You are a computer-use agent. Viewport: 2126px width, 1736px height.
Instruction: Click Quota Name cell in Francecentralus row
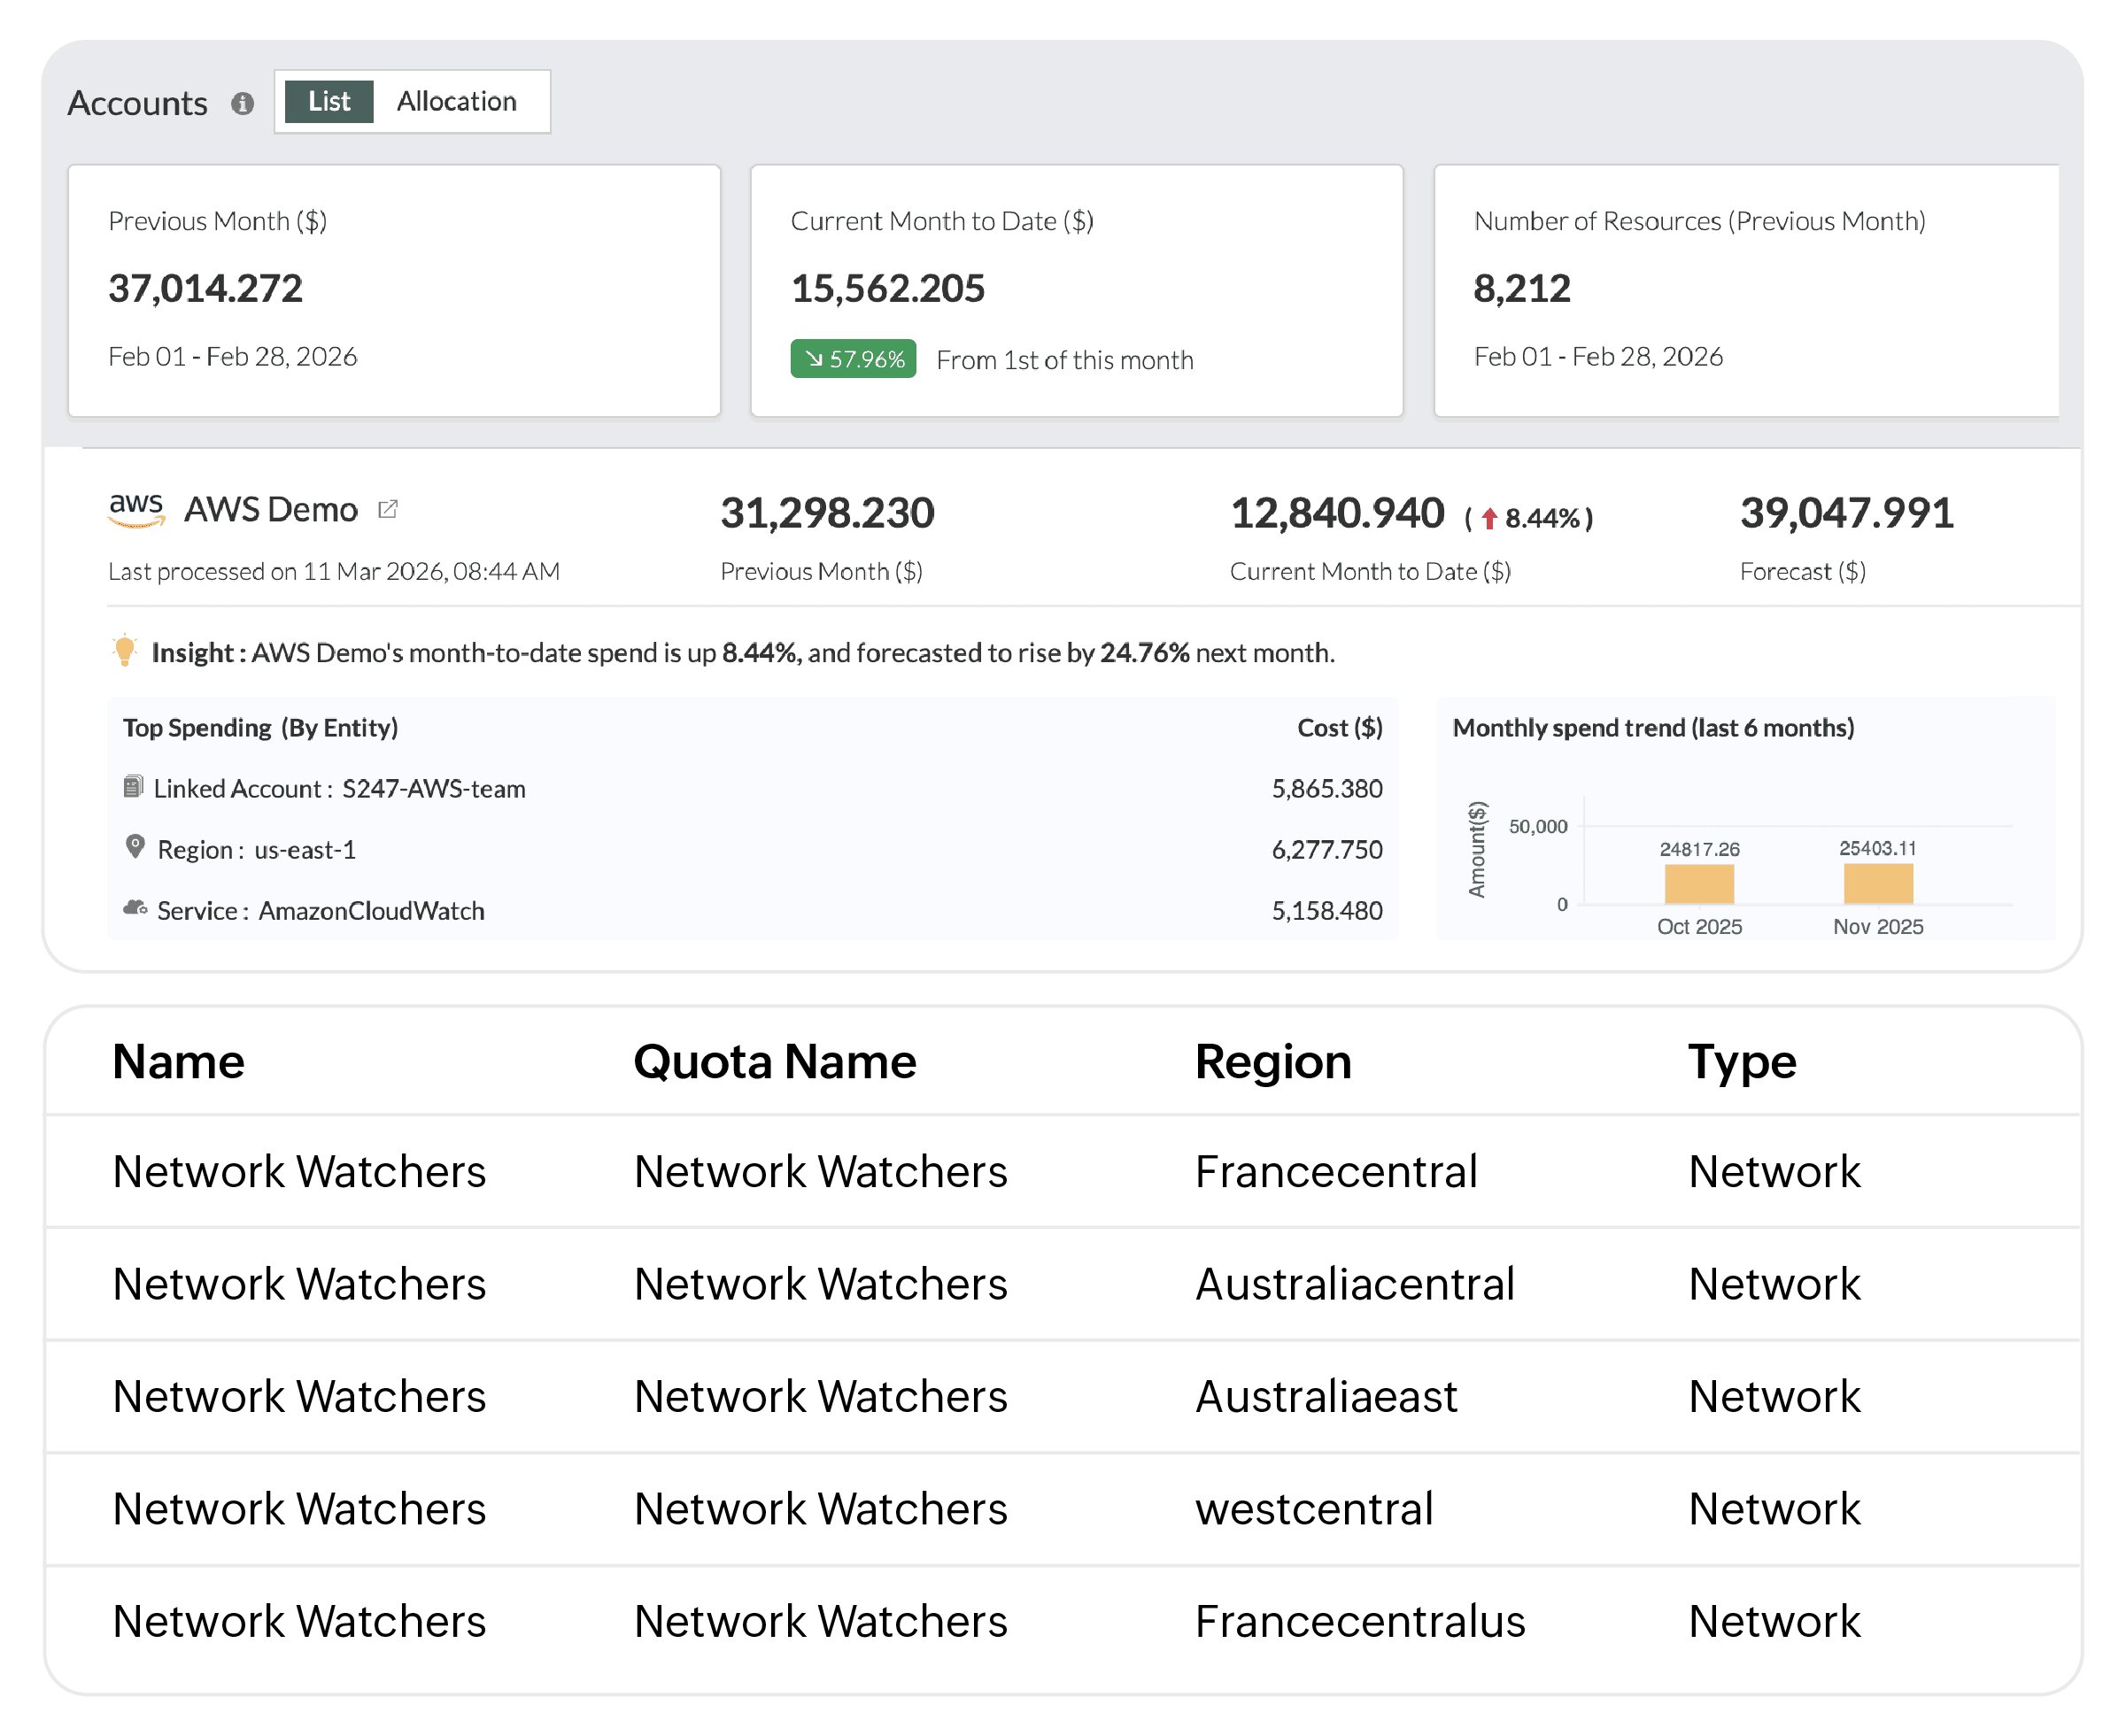pyautogui.click(x=820, y=1622)
